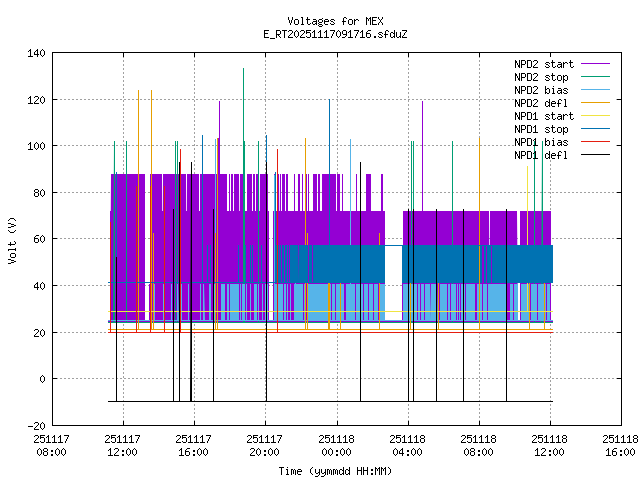Click the -20 y-axis tick label

35,425
